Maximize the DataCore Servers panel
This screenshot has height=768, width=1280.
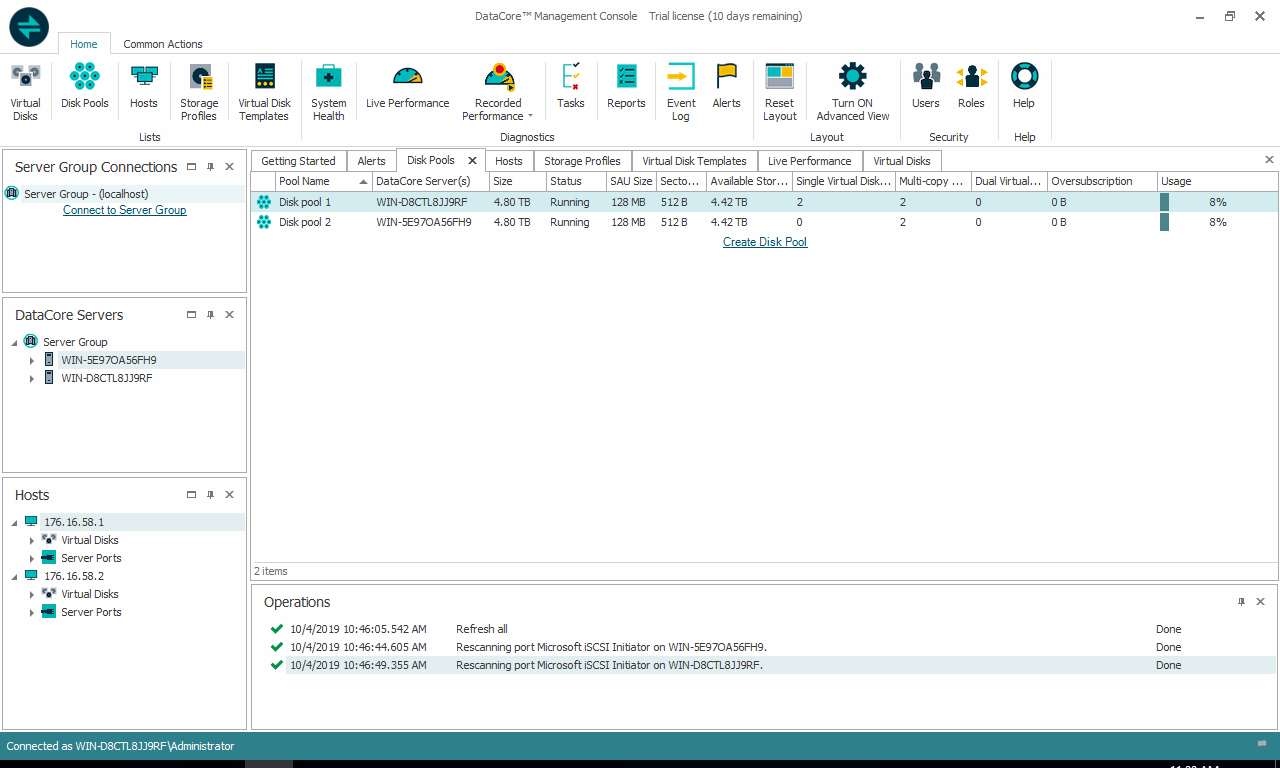point(191,315)
